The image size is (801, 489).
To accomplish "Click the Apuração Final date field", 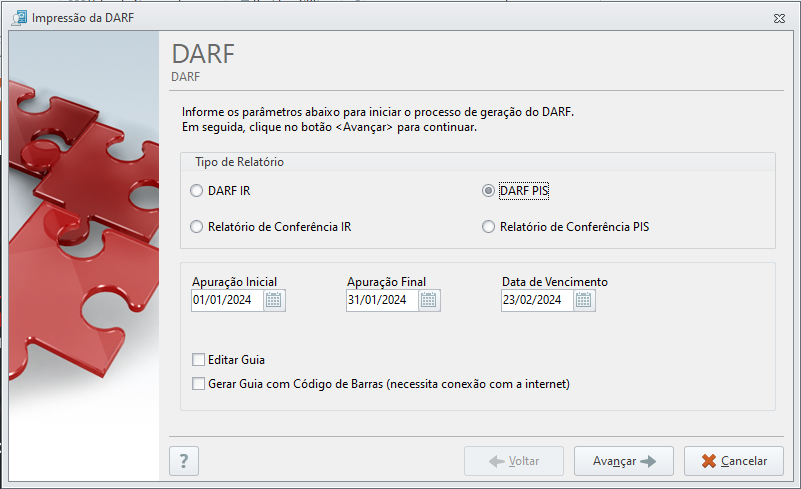I will (x=382, y=300).
